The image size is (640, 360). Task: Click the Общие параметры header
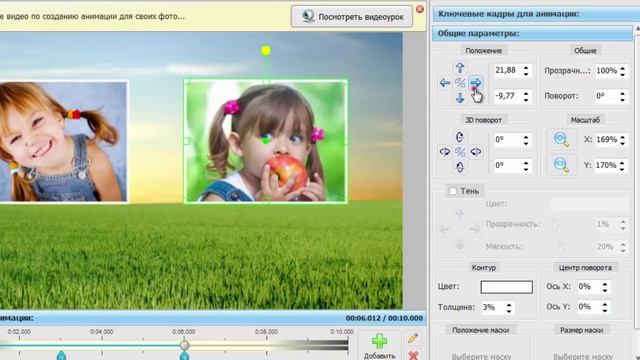(x=533, y=33)
